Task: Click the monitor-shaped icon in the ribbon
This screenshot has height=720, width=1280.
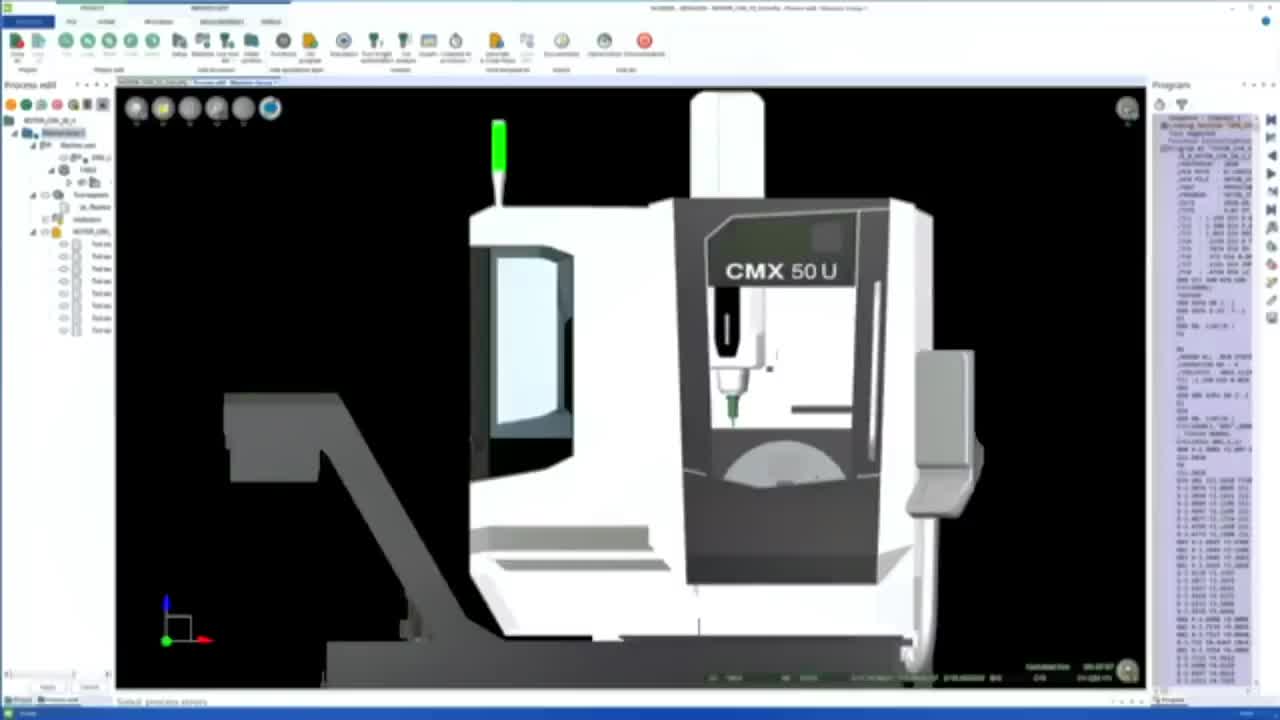Action: point(429,41)
